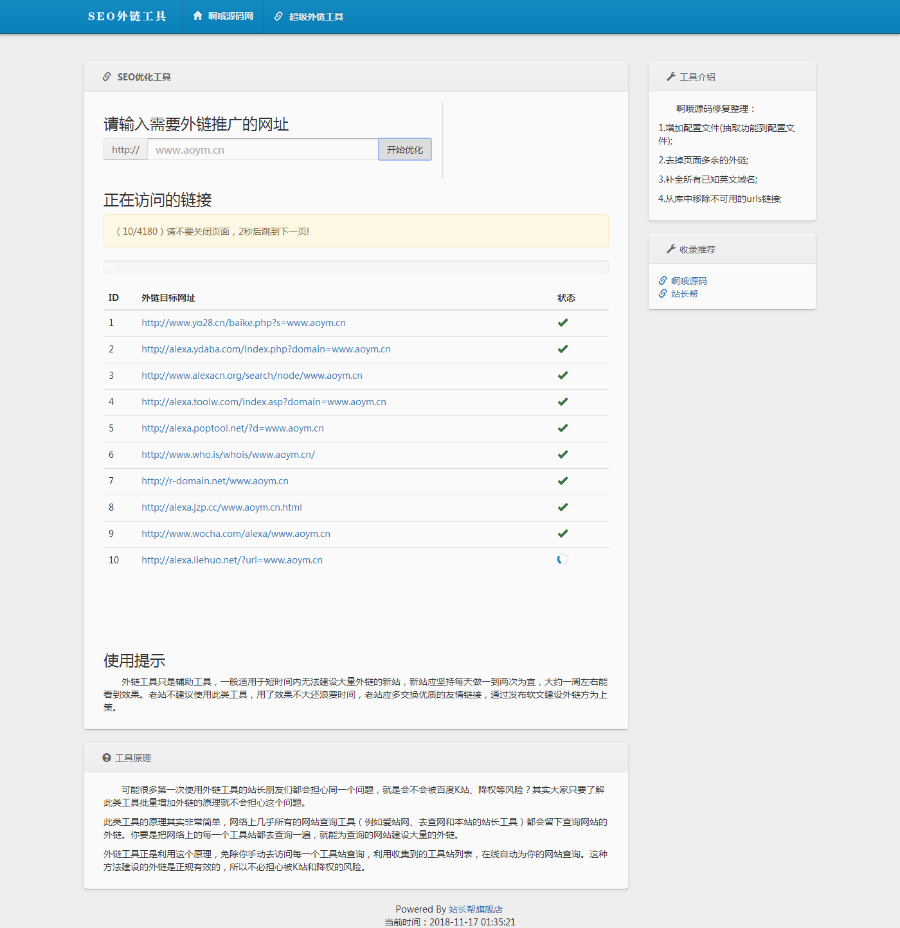Click the loading spinner status on row 10
The image size is (900, 928).
(562, 559)
